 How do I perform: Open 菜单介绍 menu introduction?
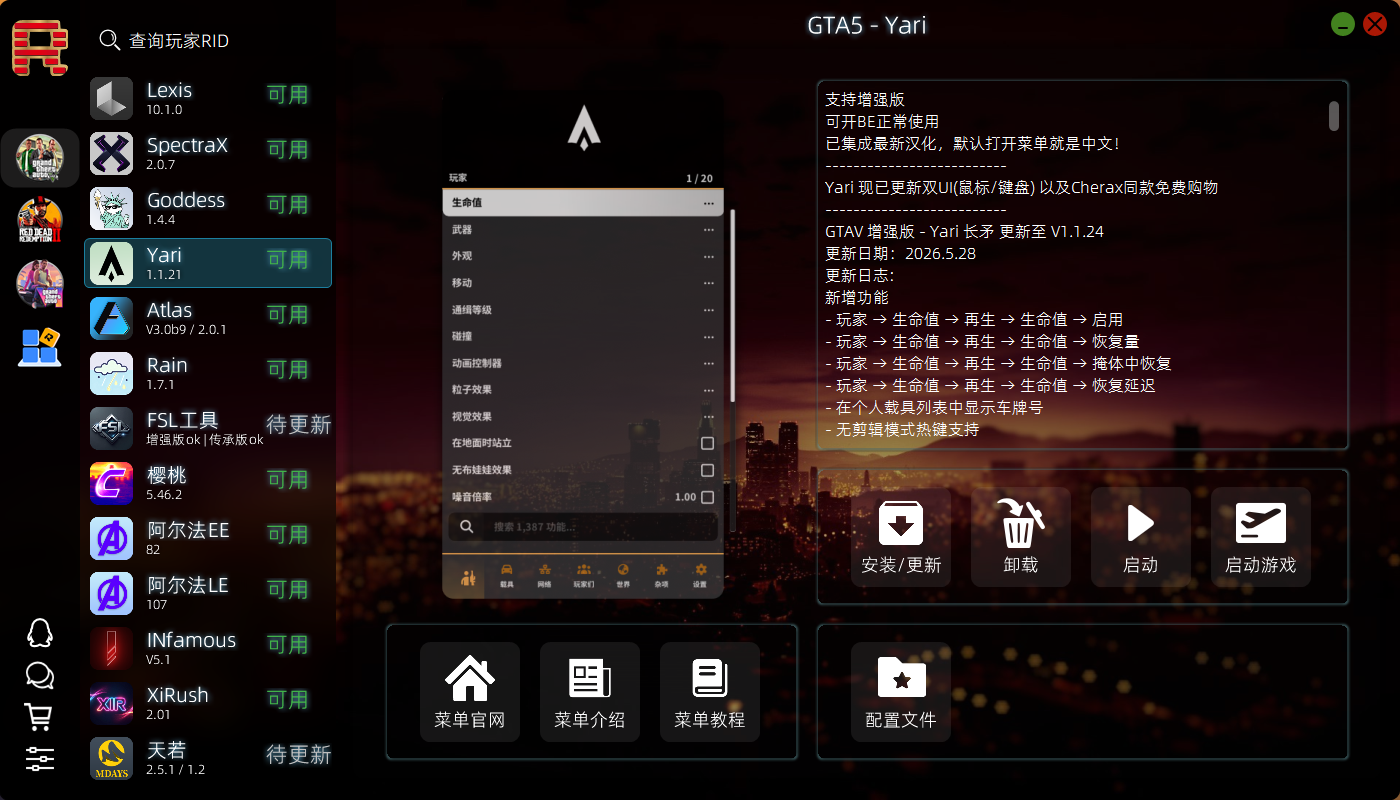pyautogui.click(x=590, y=692)
